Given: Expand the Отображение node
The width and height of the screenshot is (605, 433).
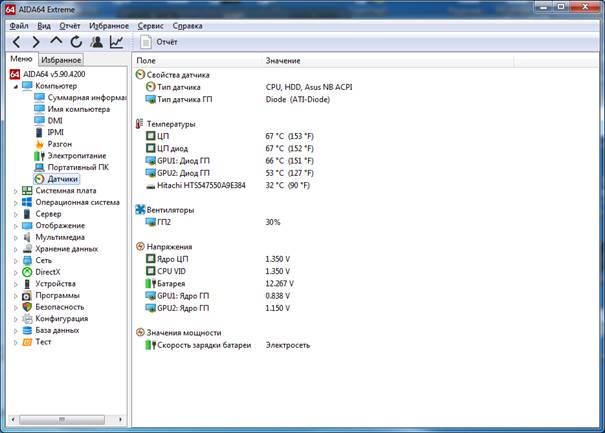Looking at the screenshot, I should click(x=15, y=226).
